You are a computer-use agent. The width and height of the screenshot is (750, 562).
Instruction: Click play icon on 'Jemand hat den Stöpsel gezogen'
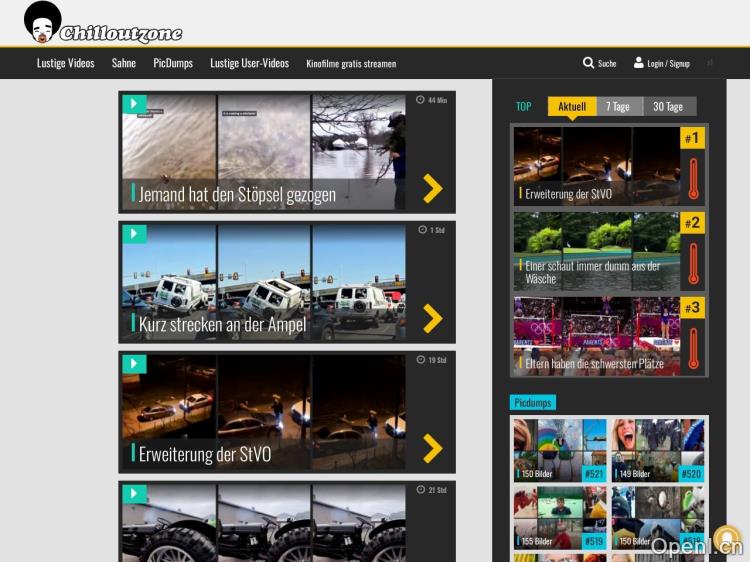(x=134, y=105)
